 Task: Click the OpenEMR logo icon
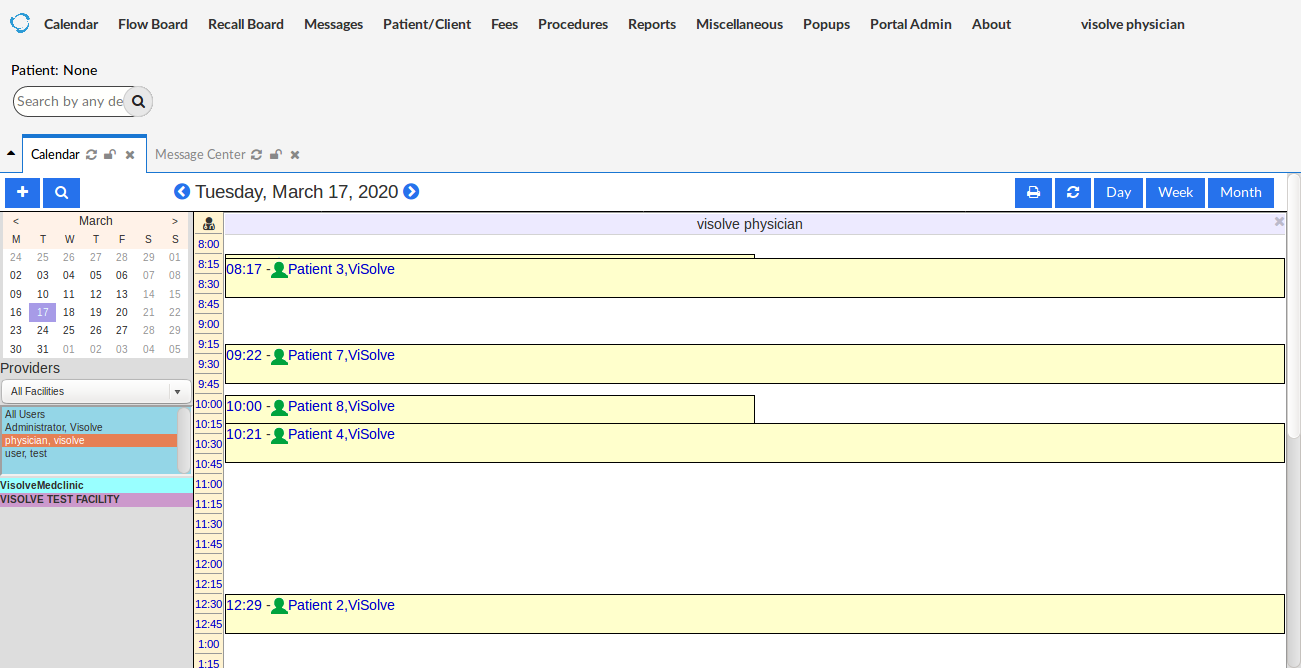(20, 23)
